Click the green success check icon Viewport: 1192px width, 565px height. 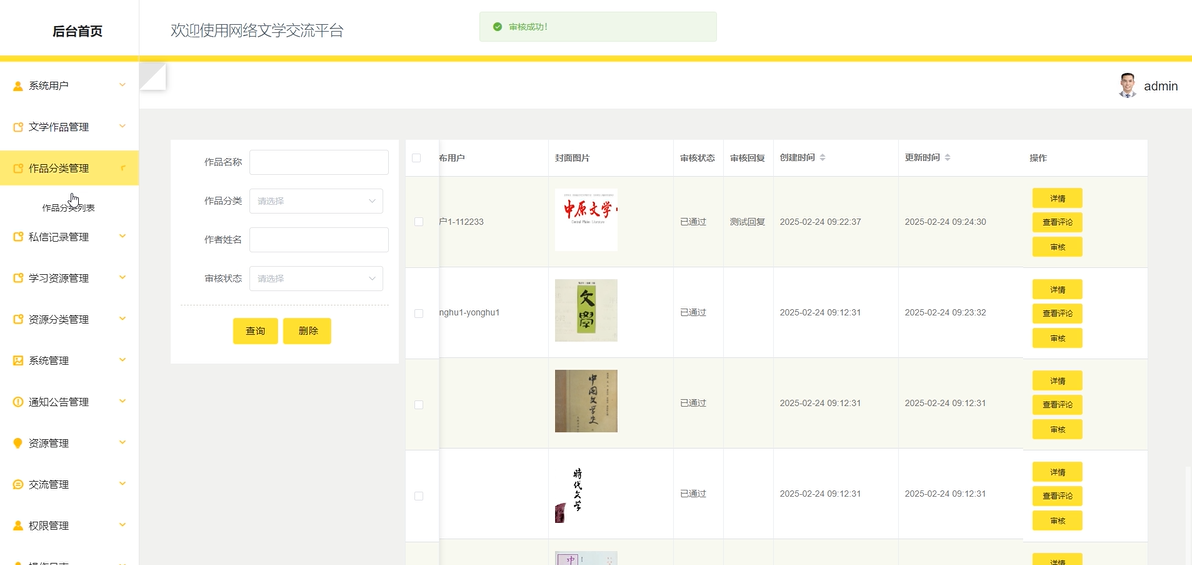[x=497, y=27]
